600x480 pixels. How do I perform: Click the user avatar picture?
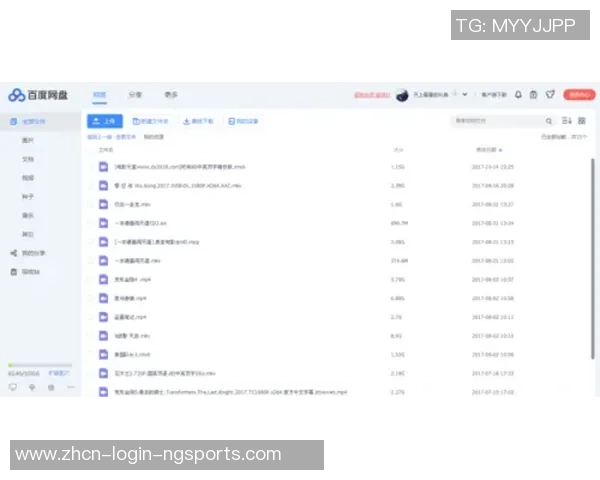(402, 95)
